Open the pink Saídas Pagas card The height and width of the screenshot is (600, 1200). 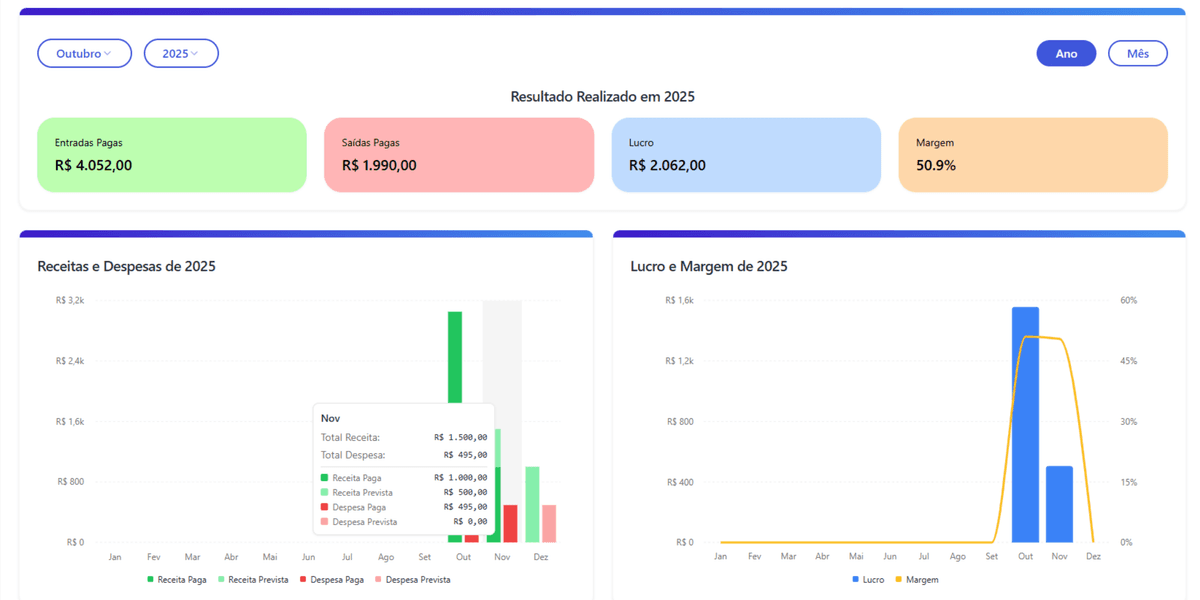coord(459,155)
